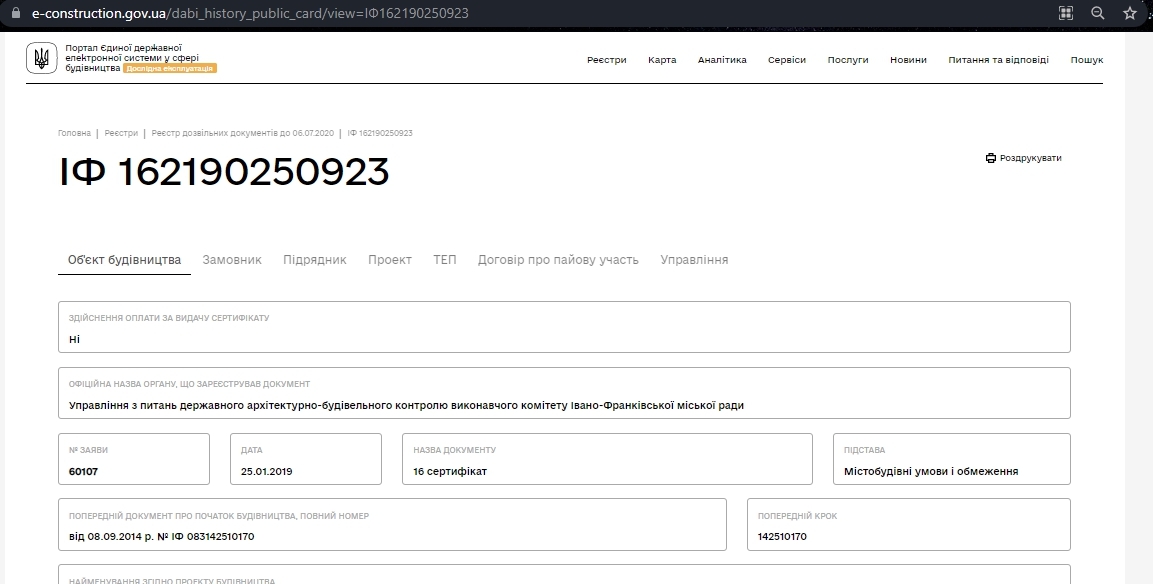The image size is (1153, 584).
Task: Go to Реєстри breadcrumb
Action: (x=121, y=133)
